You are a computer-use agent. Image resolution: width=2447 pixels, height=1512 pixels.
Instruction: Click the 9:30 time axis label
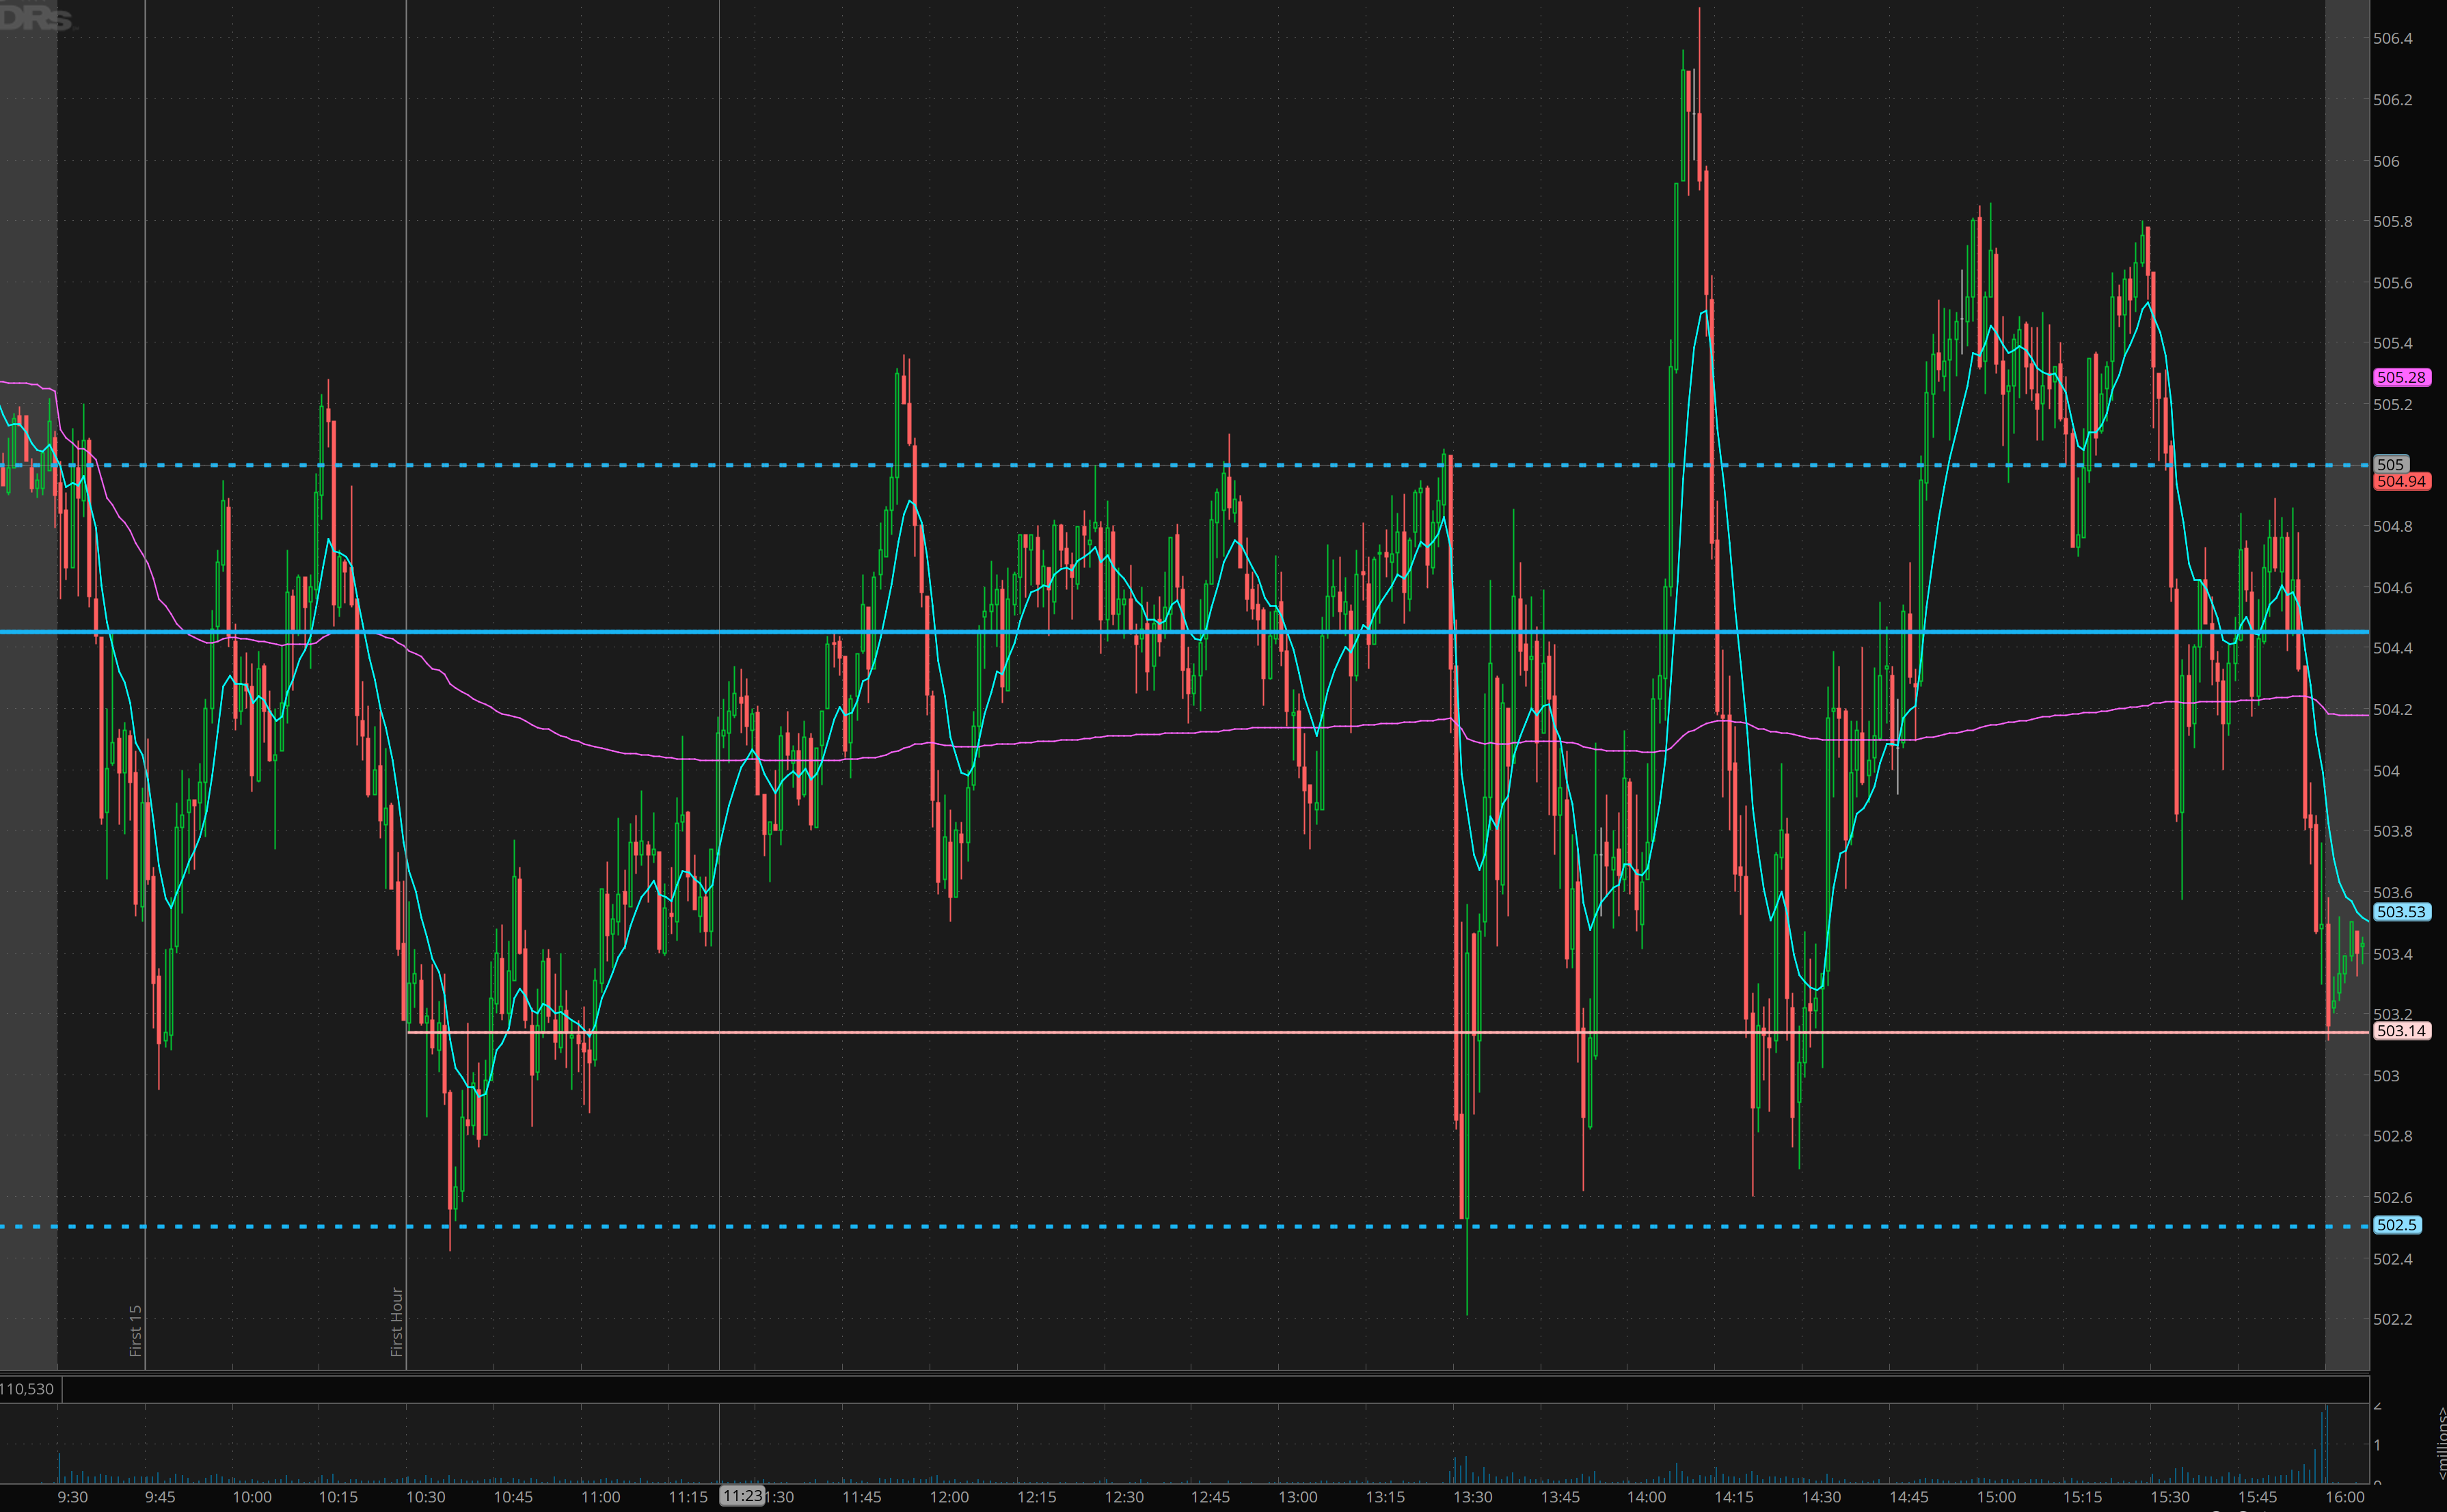click(x=72, y=1497)
